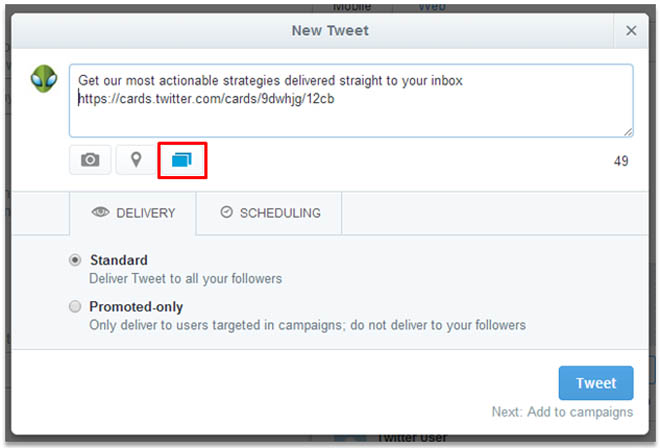Click the tweet box resize grip

click(628, 132)
